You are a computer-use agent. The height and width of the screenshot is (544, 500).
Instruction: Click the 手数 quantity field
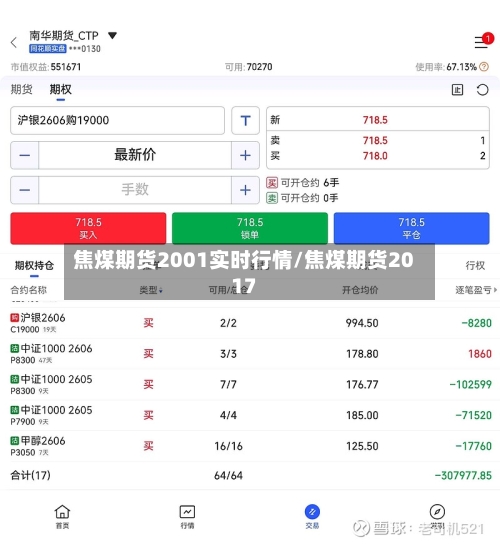pos(135,190)
